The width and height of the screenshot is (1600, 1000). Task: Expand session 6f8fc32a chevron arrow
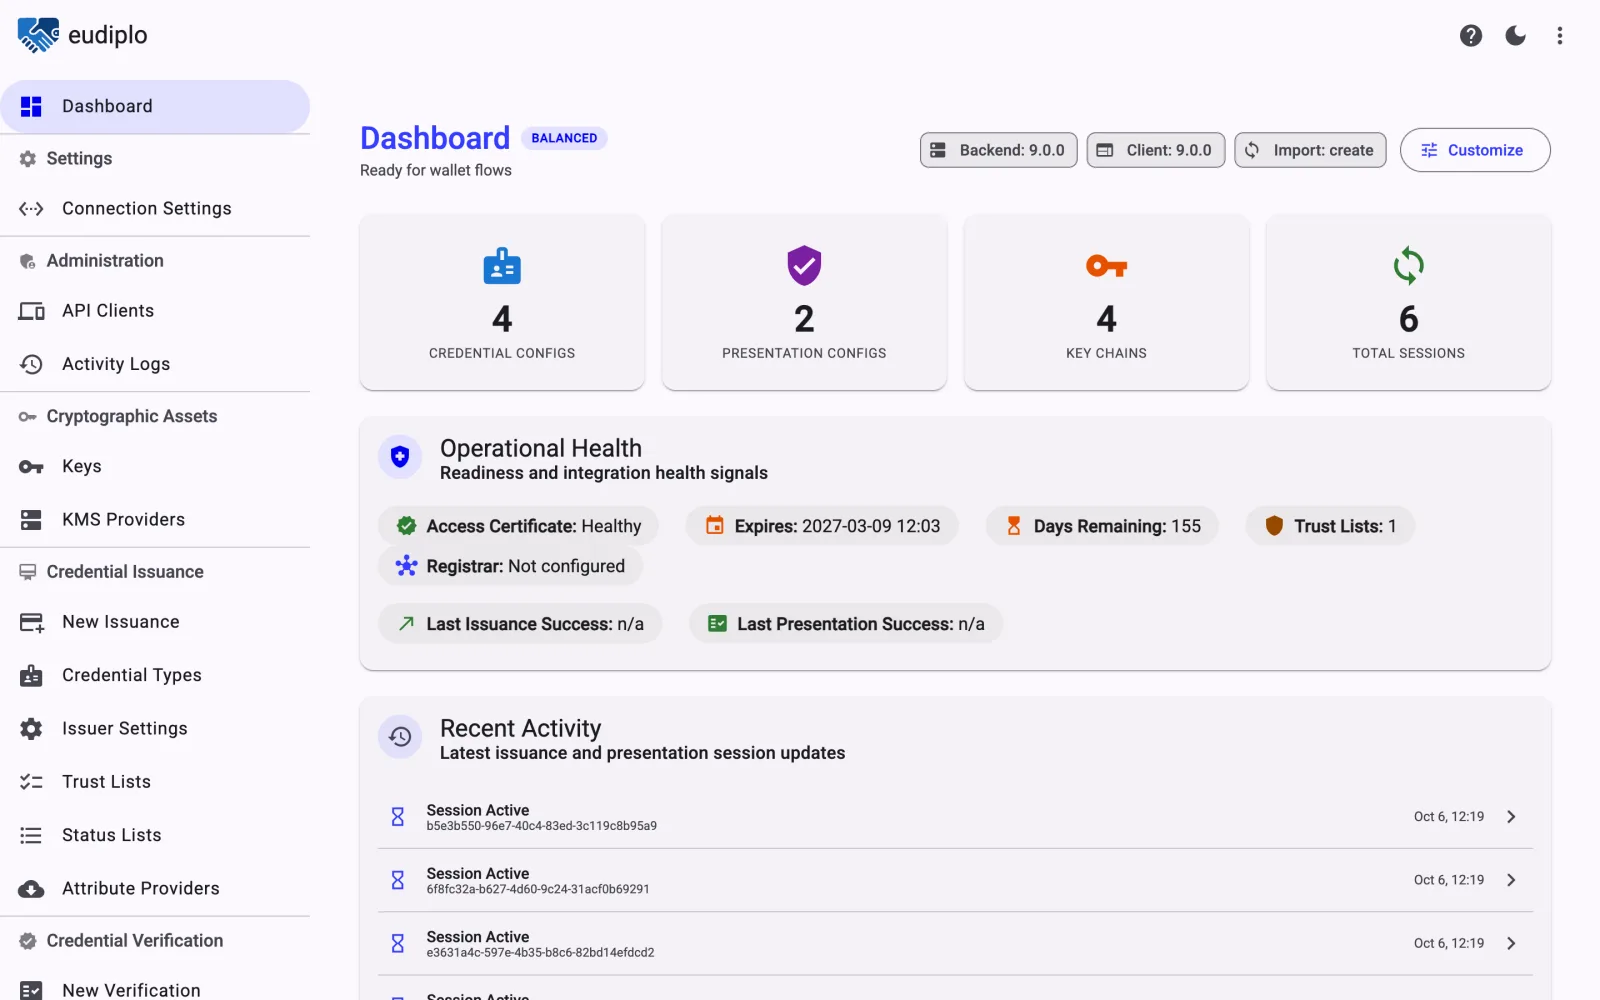[1511, 880]
